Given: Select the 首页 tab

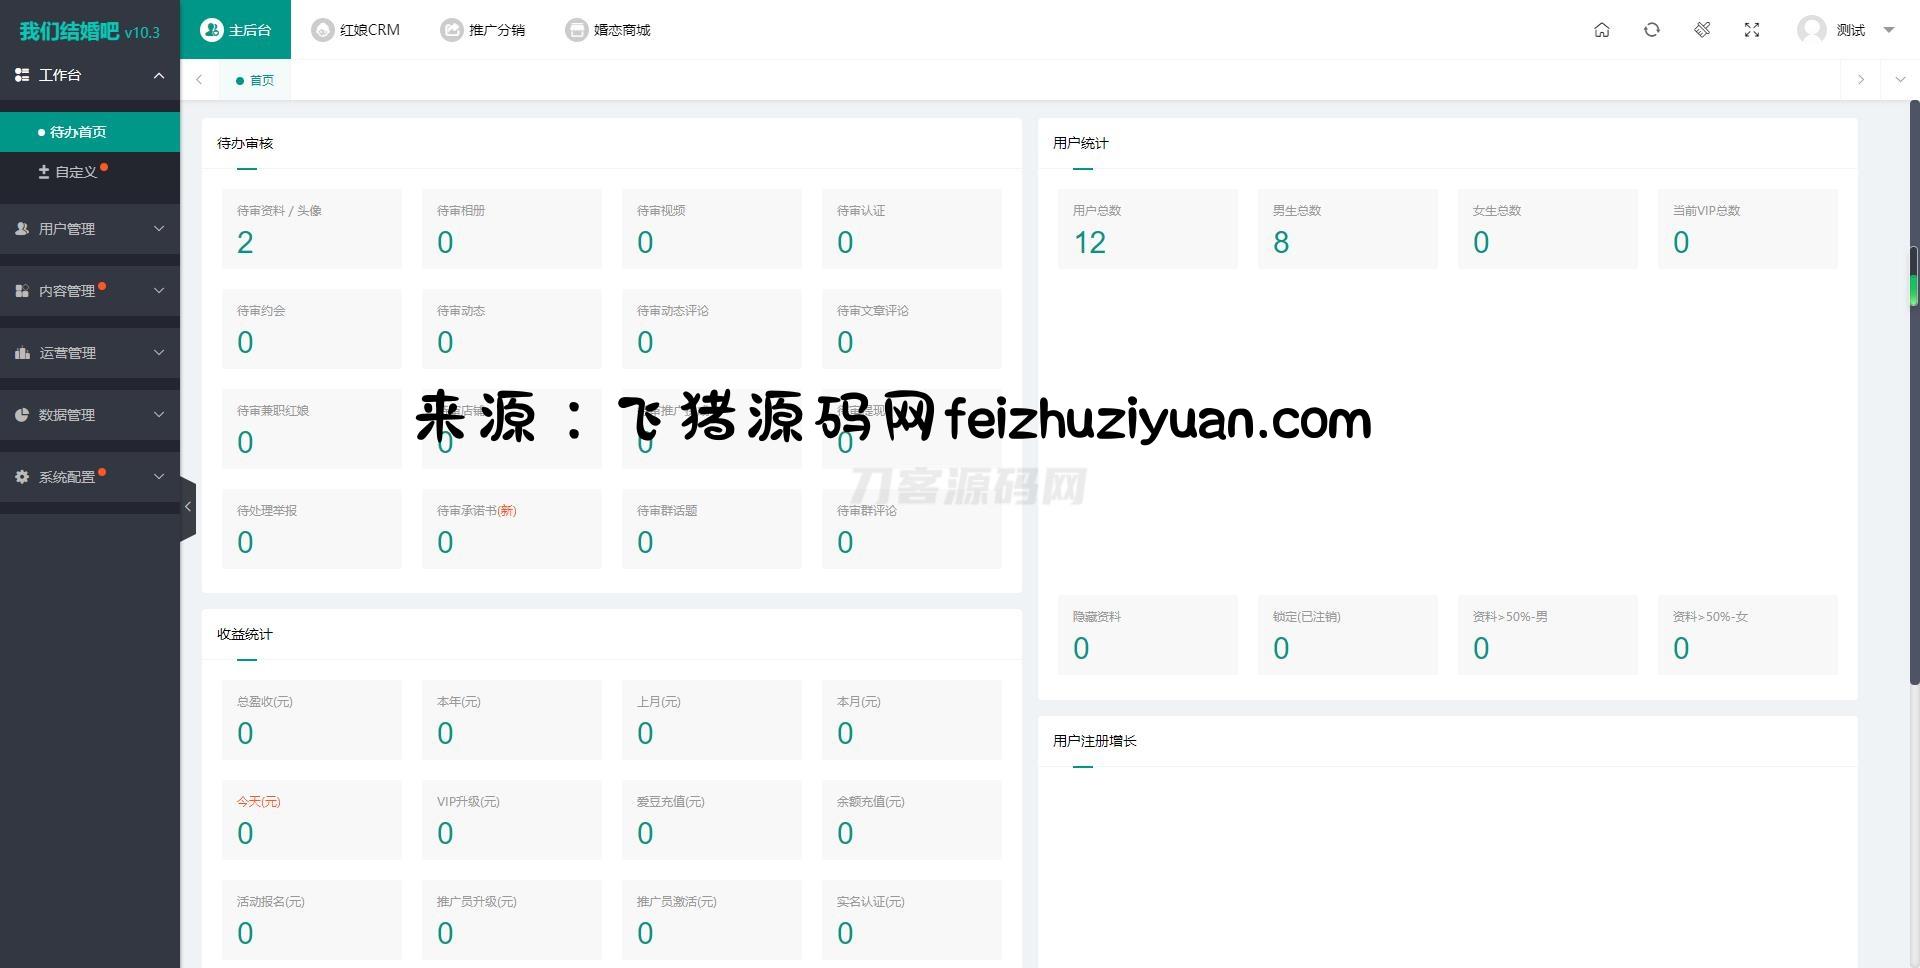Looking at the screenshot, I should (x=256, y=80).
